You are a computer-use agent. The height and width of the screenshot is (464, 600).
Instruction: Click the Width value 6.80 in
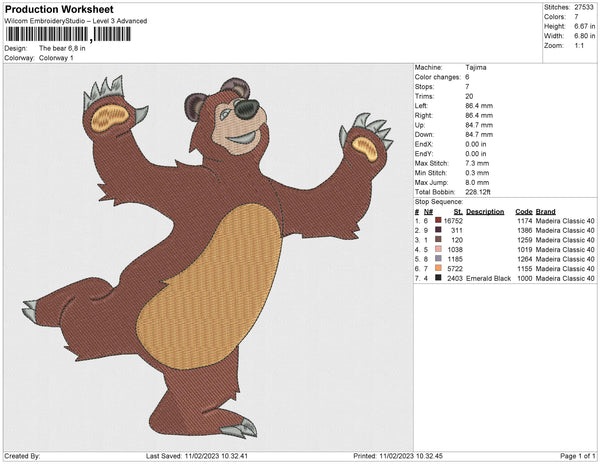coord(584,36)
